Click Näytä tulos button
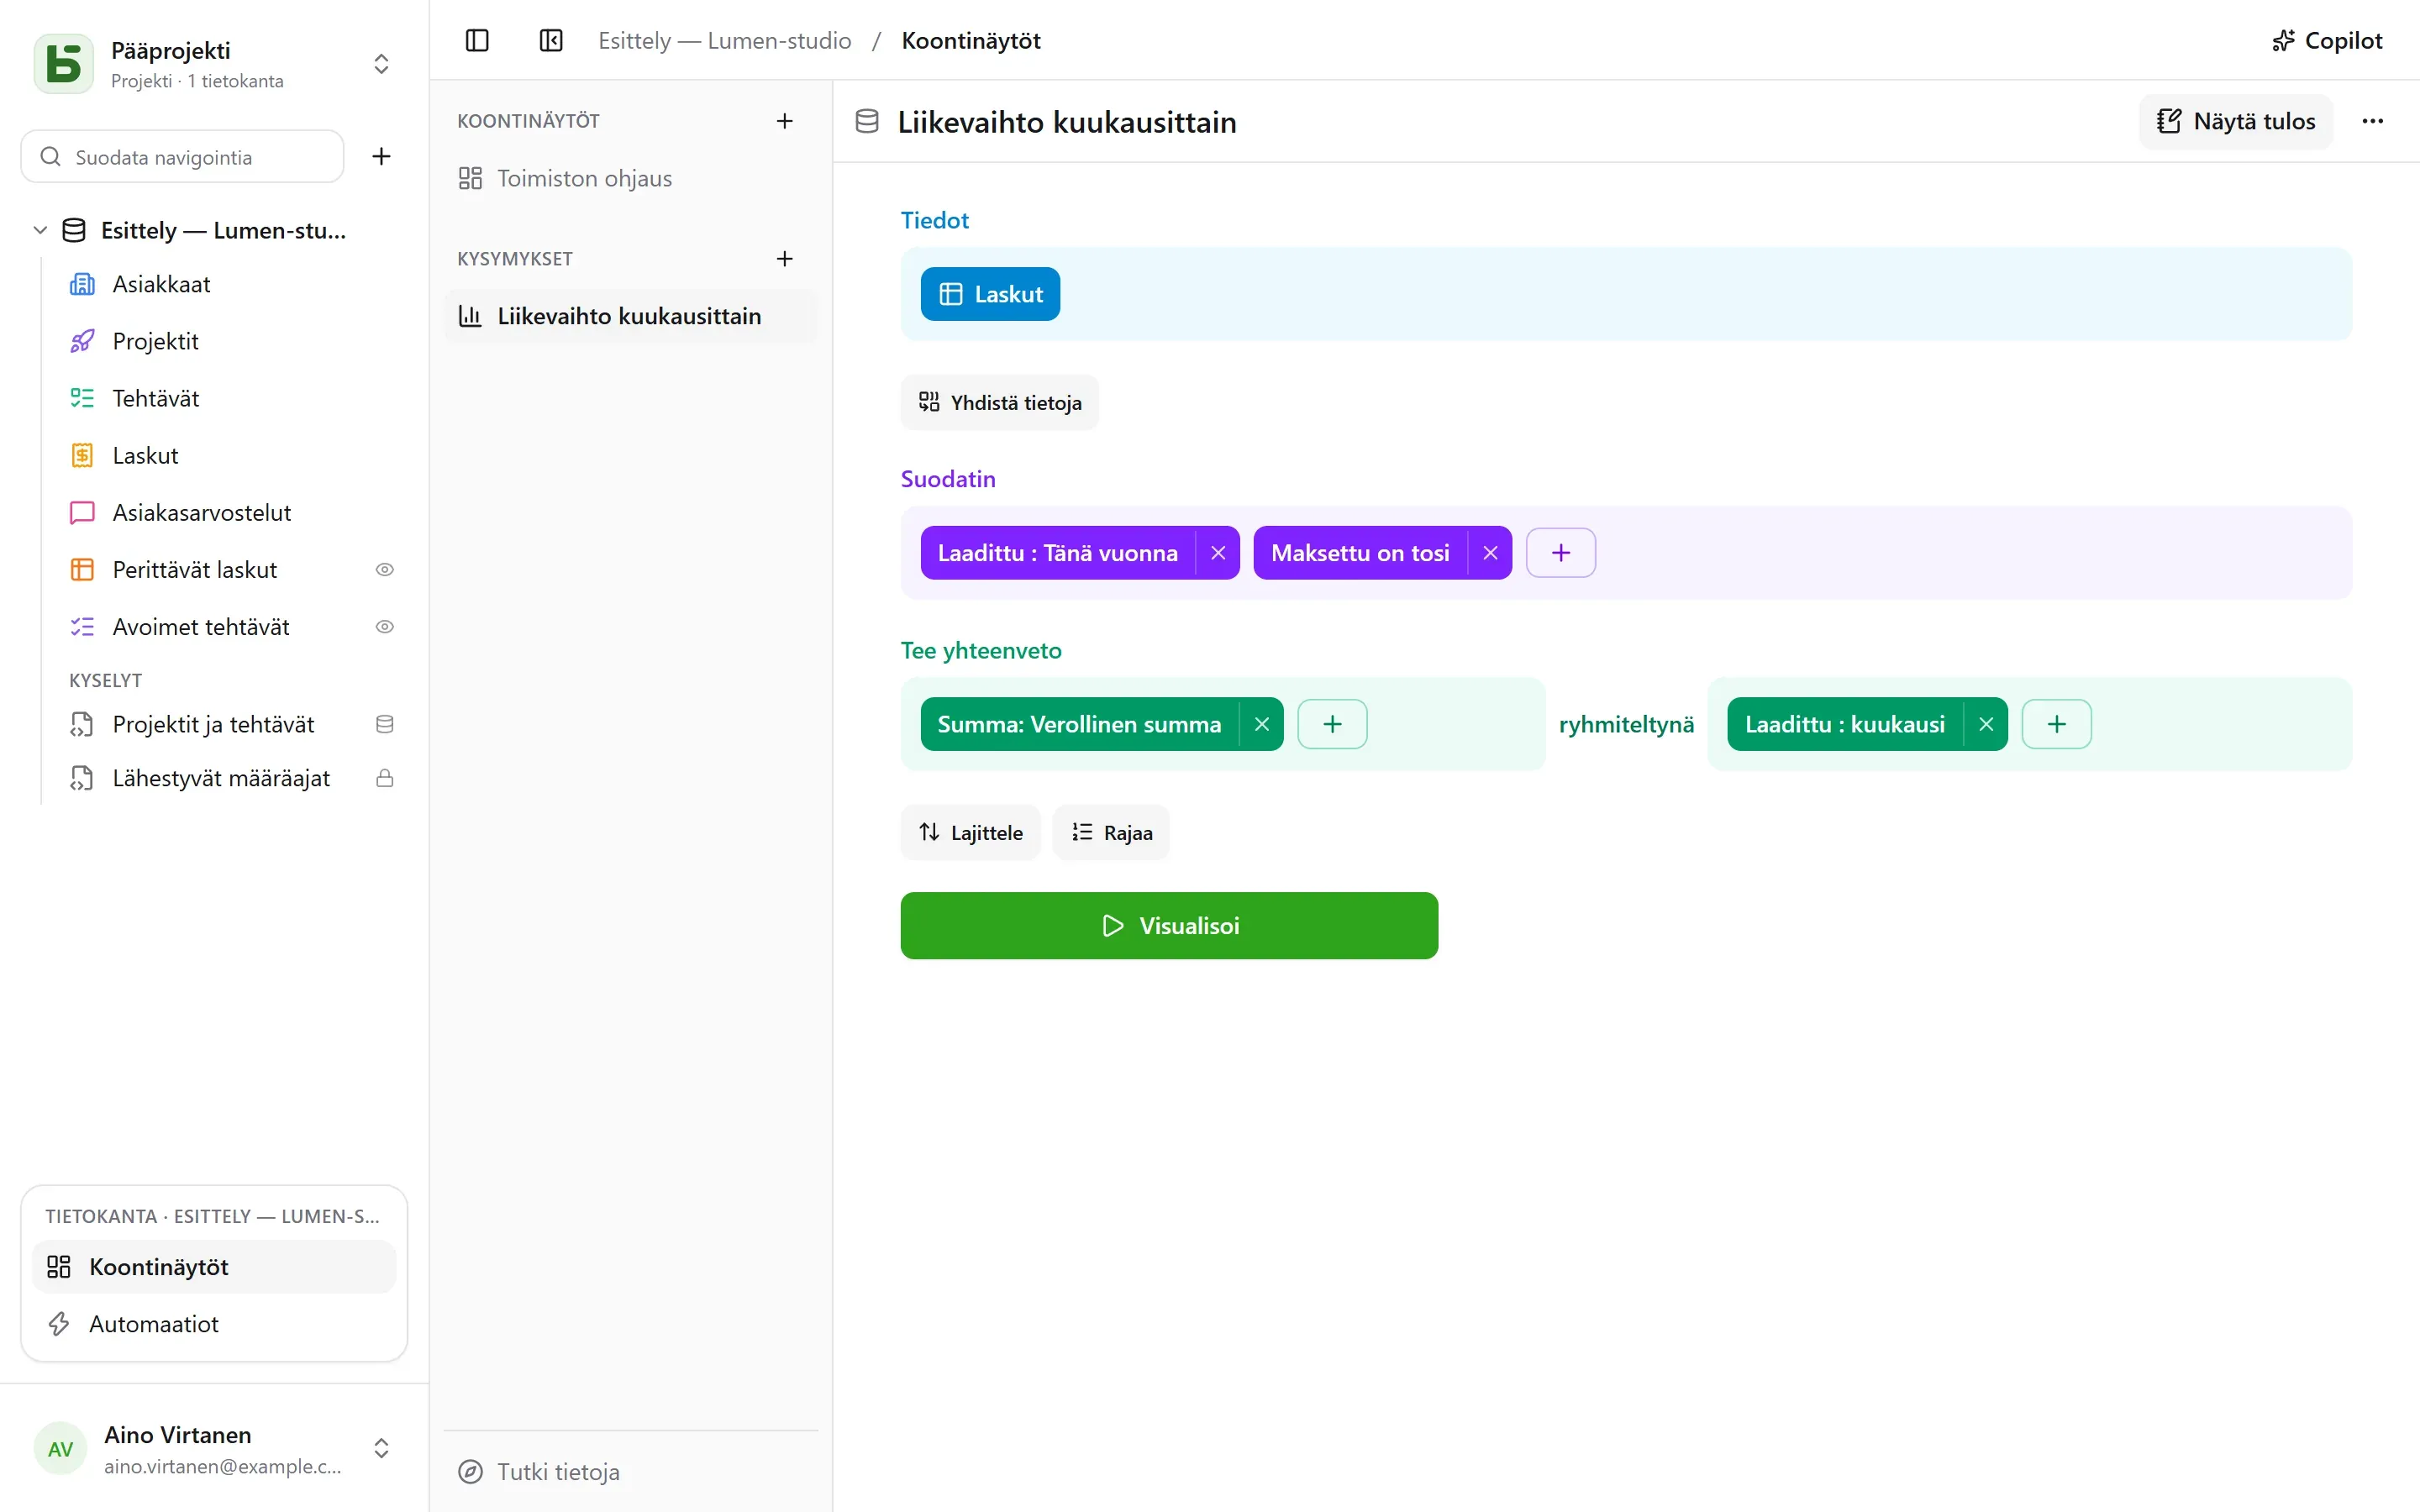The width and height of the screenshot is (2420, 1512). coord(2235,121)
